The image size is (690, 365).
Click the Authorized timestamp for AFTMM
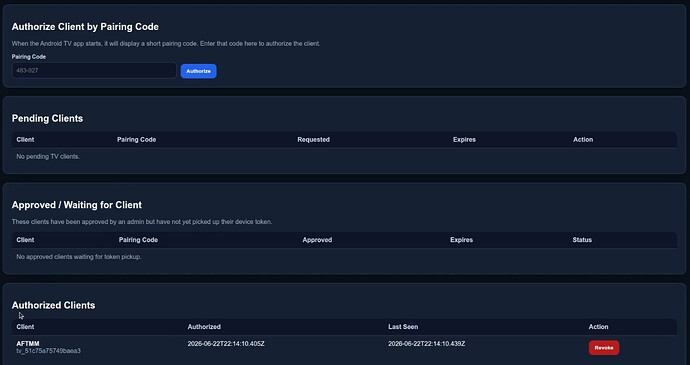(x=226, y=343)
